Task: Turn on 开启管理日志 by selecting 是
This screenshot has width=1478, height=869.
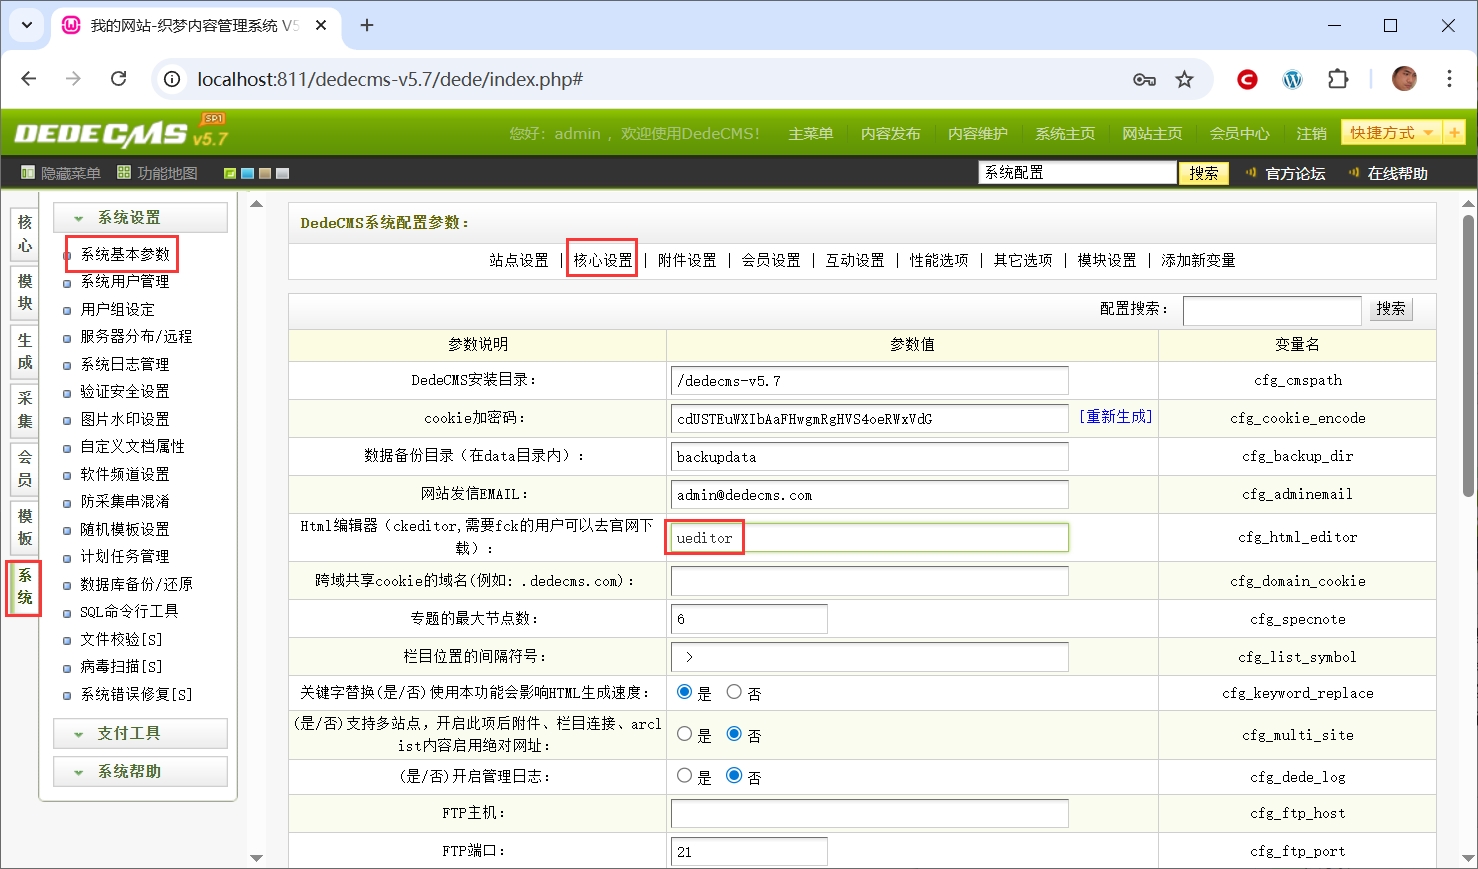Action: [x=685, y=776]
